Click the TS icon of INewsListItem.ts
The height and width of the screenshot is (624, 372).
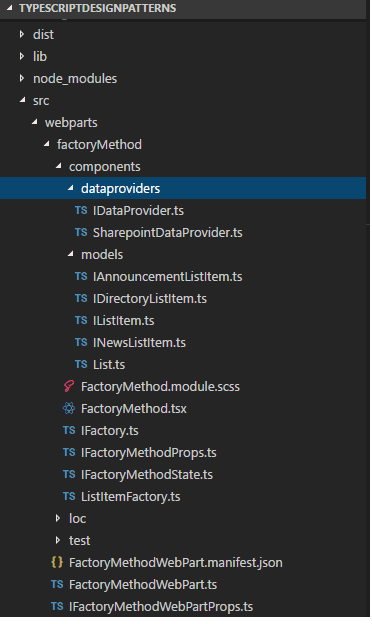pos(81,342)
